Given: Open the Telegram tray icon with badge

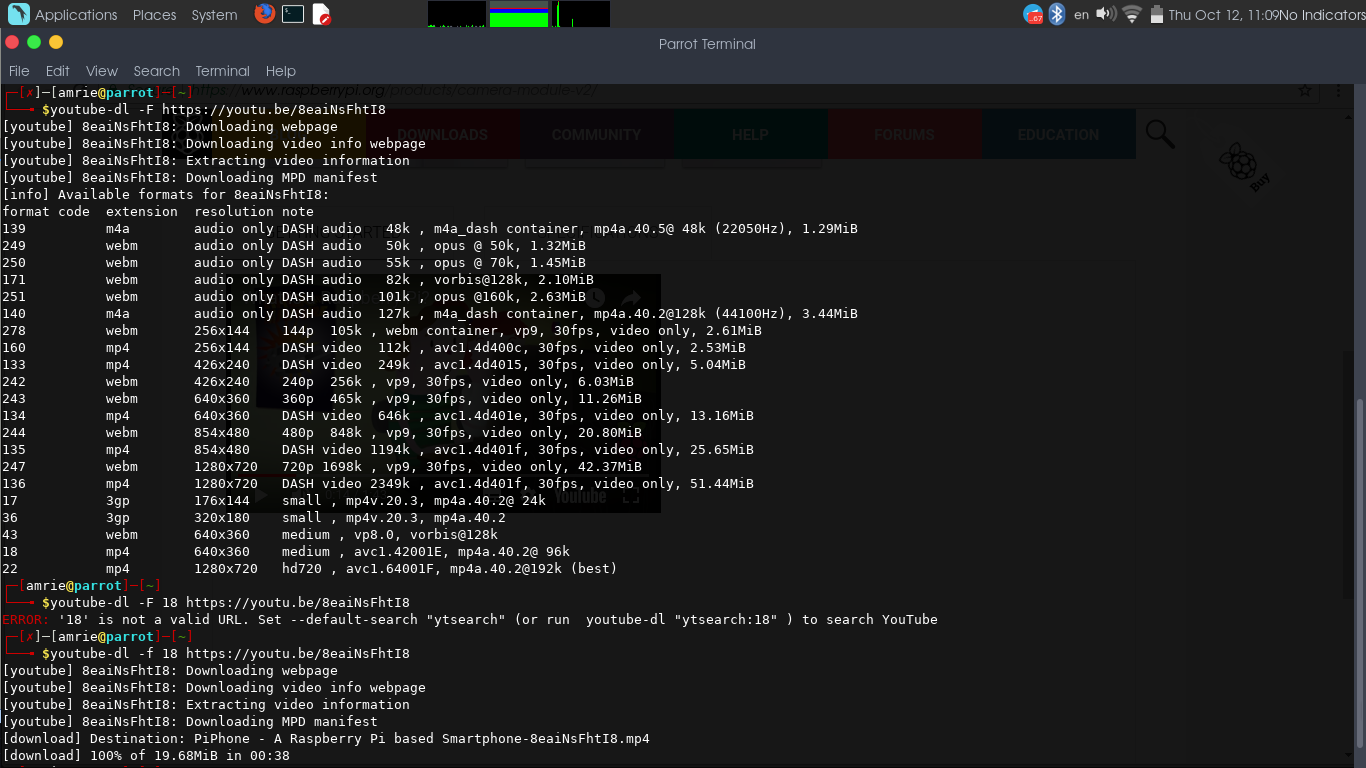Looking at the screenshot, I should click(x=1033, y=14).
